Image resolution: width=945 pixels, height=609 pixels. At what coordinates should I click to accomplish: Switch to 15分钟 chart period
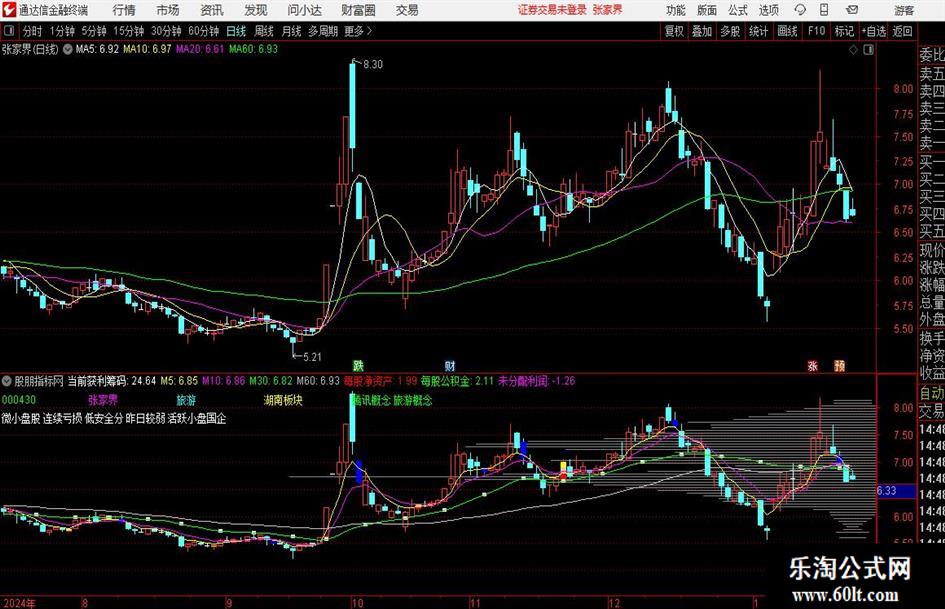pyautogui.click(x=128, y=31)
